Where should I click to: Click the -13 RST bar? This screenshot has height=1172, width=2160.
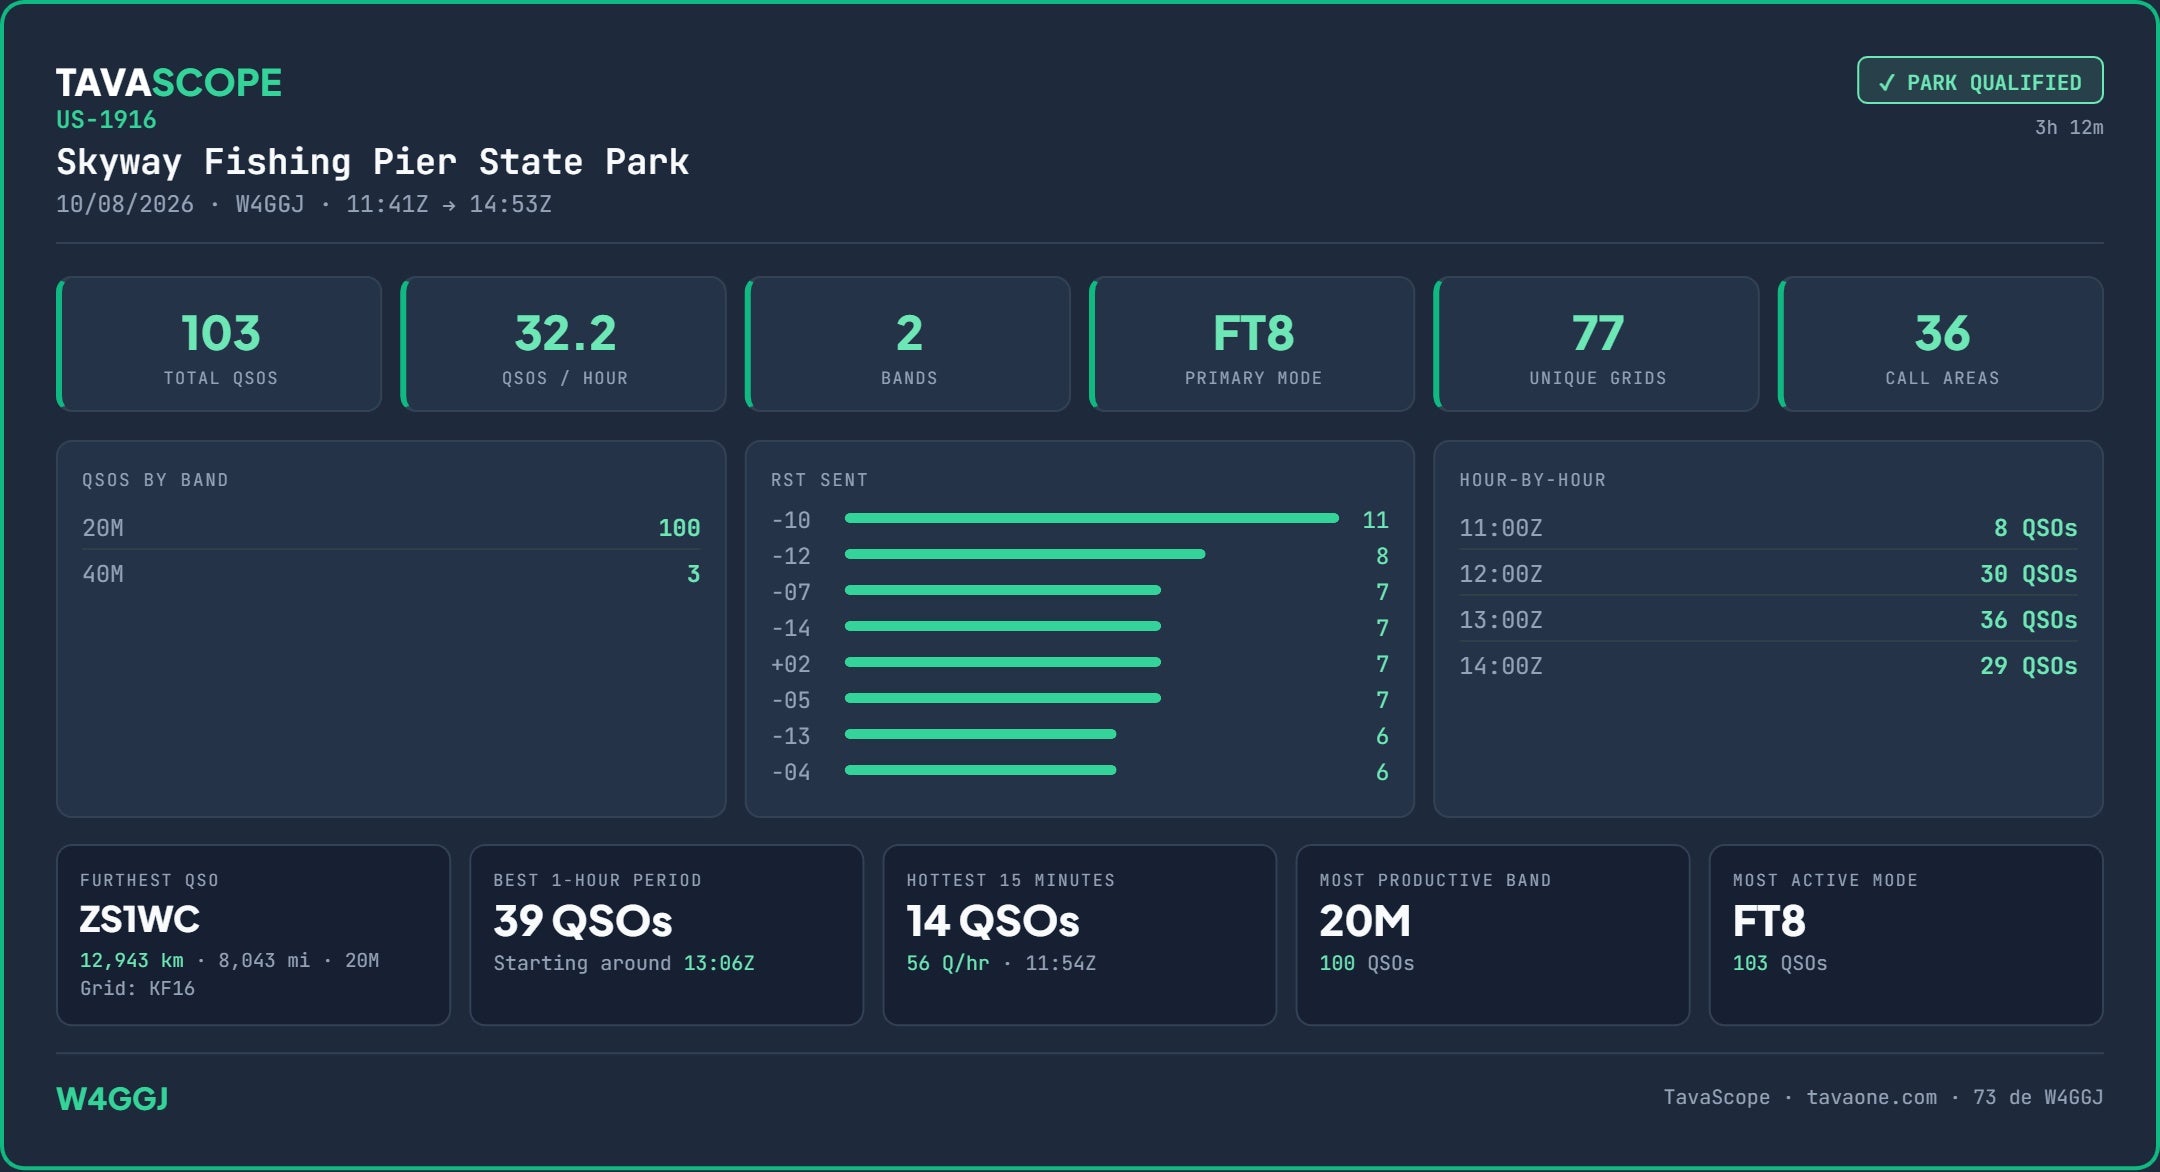pyautogui.click(x=980, y=734)
